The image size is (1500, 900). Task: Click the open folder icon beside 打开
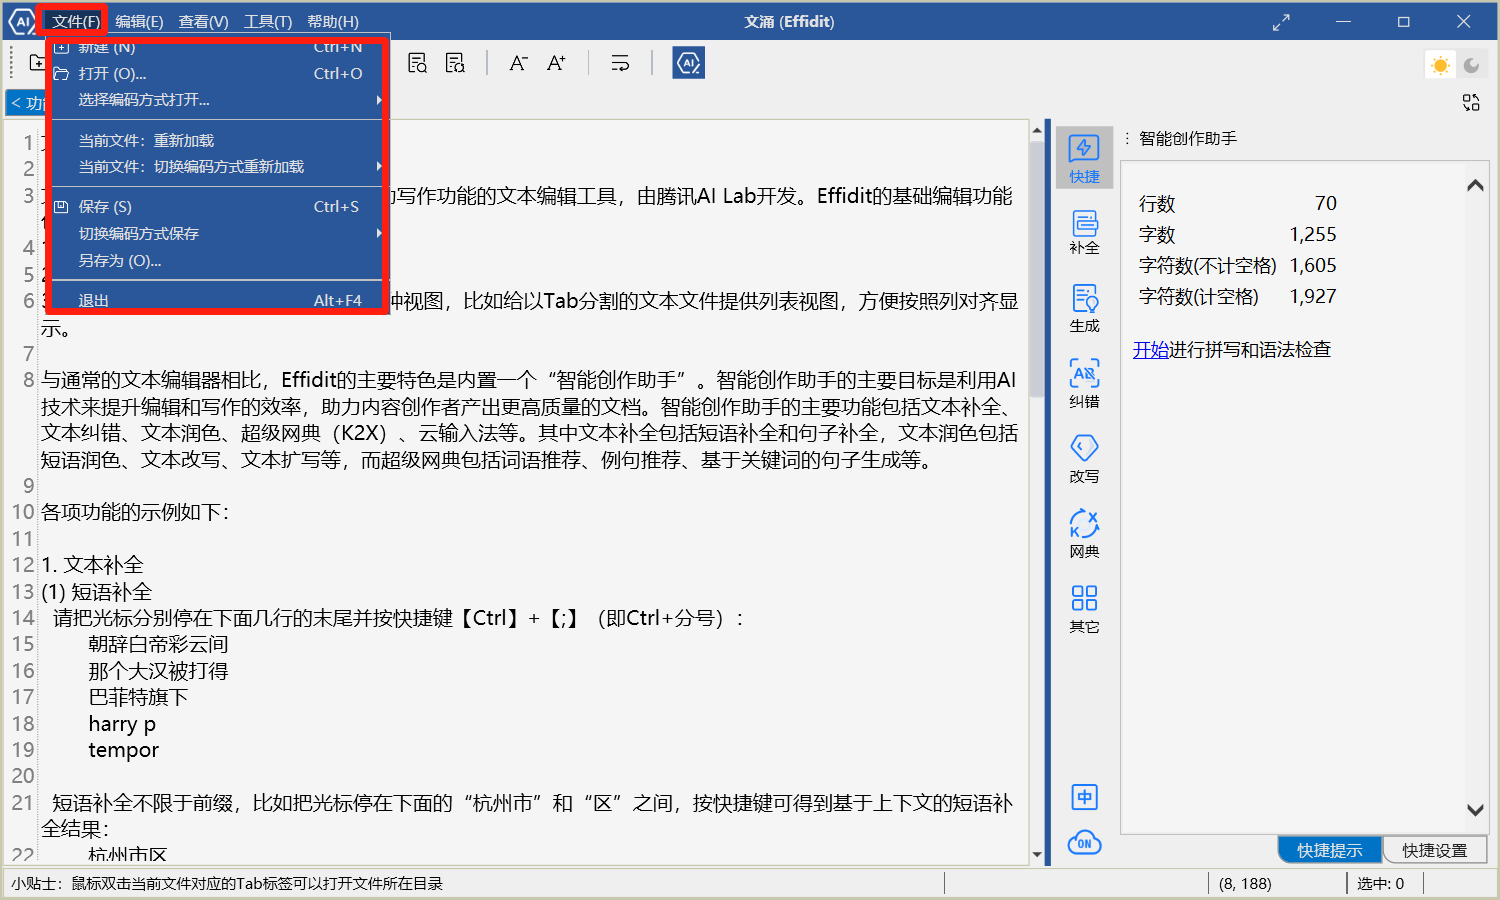tap(61, 74)
